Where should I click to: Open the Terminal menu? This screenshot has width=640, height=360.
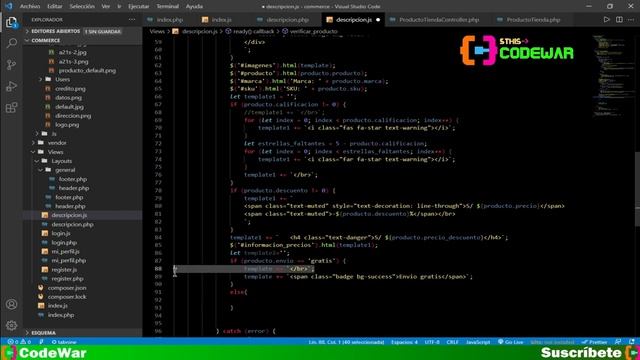coord(167,6)
